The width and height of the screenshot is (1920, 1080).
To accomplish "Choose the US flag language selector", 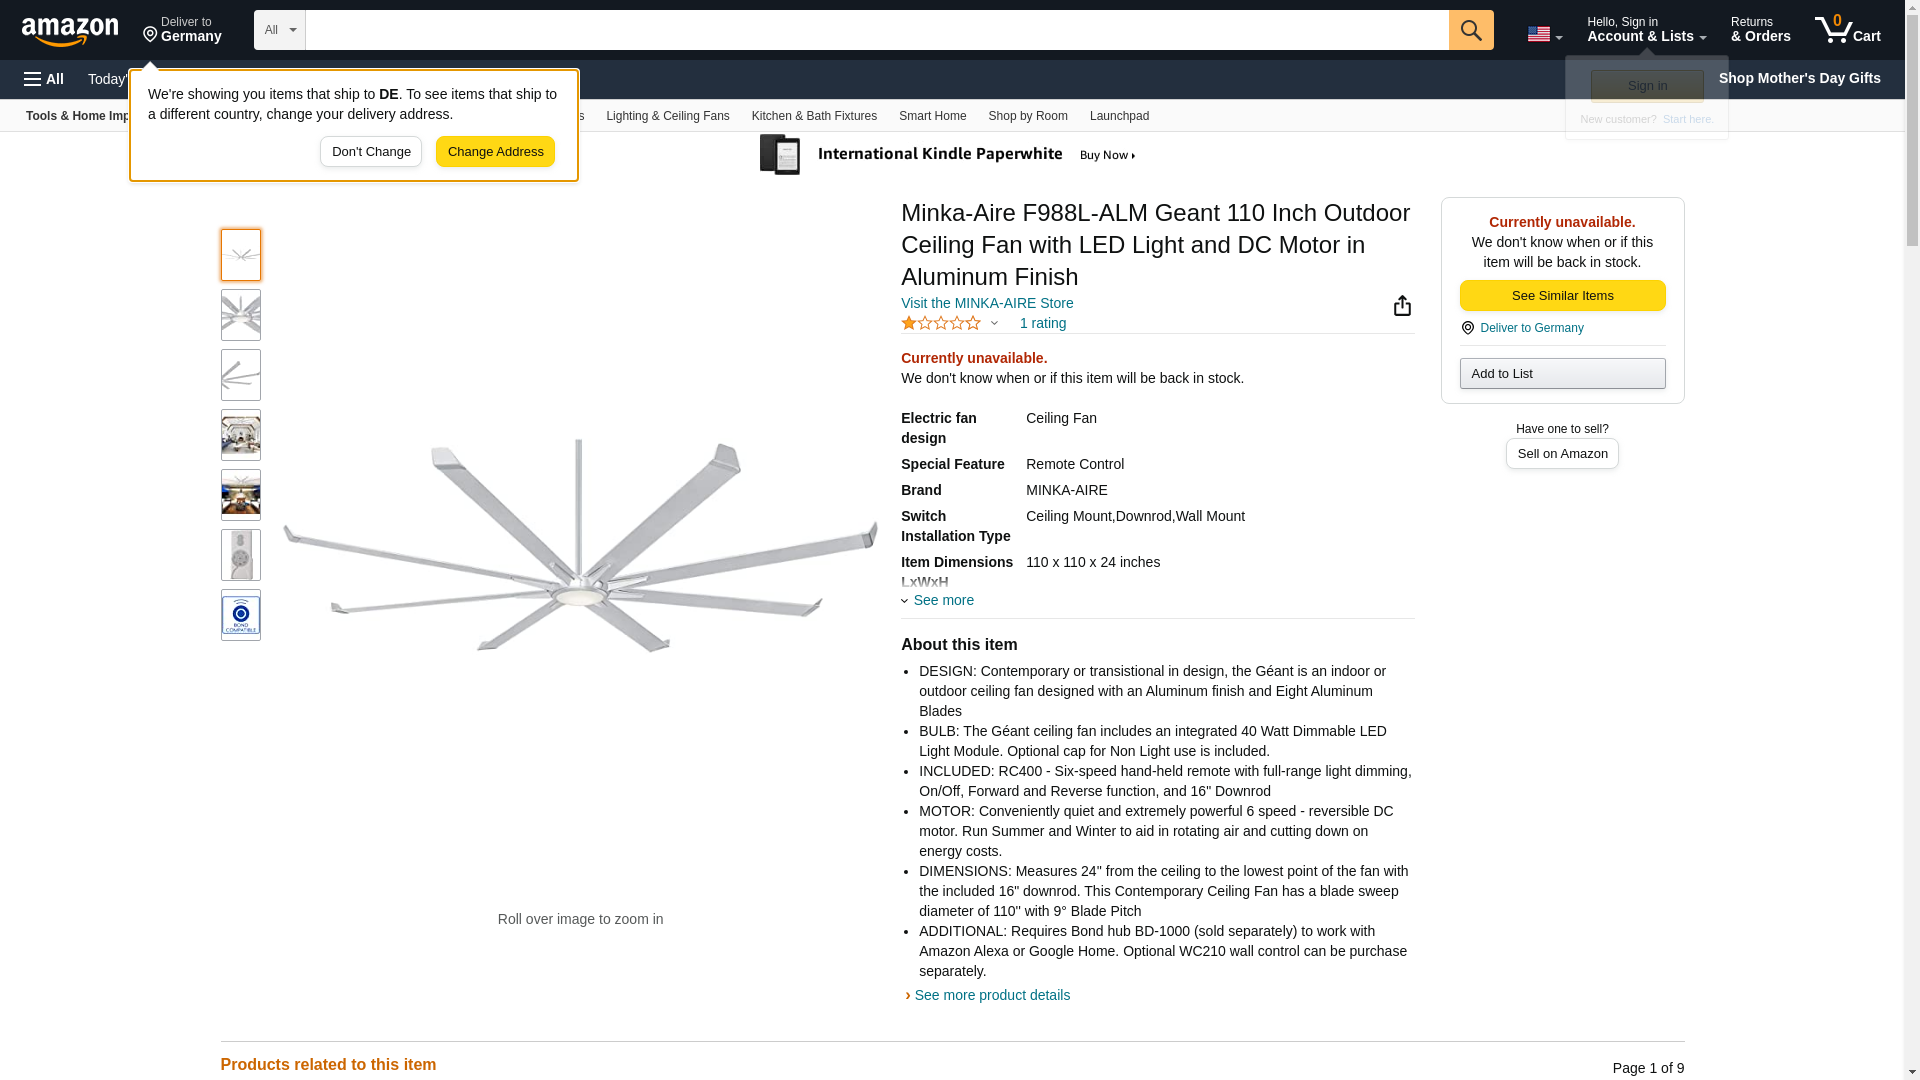I will (1543, 34).
